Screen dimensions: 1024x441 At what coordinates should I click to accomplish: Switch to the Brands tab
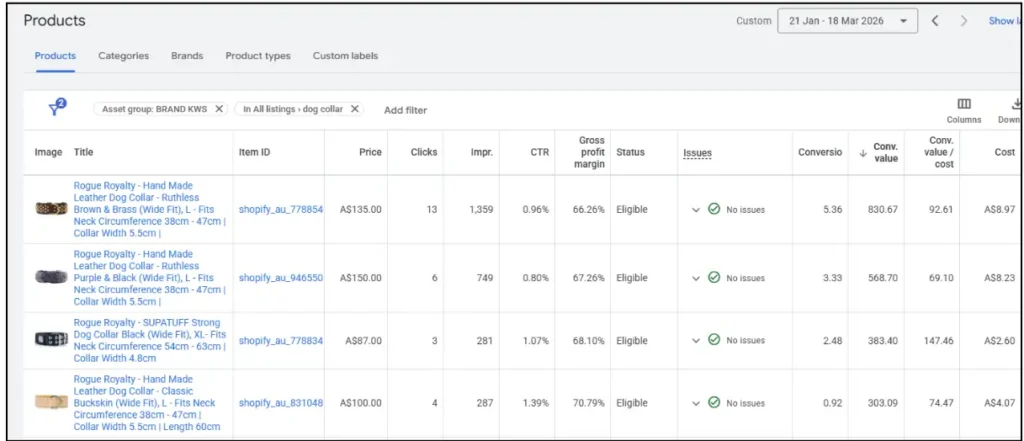tap(187, 56)
